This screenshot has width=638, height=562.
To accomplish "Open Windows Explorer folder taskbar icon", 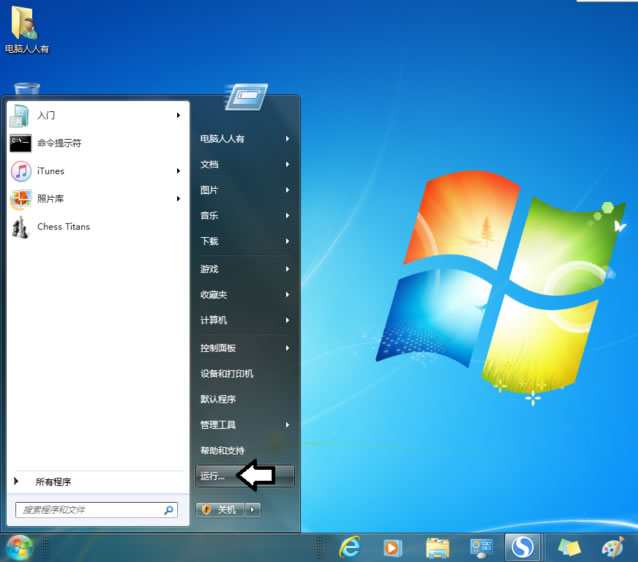I will coord(437,548).
